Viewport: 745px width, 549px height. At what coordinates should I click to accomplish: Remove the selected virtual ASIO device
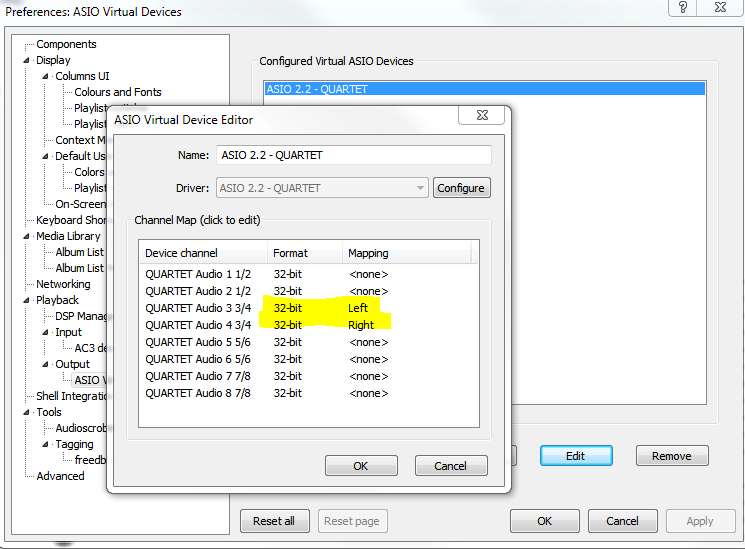pos(671,455)
